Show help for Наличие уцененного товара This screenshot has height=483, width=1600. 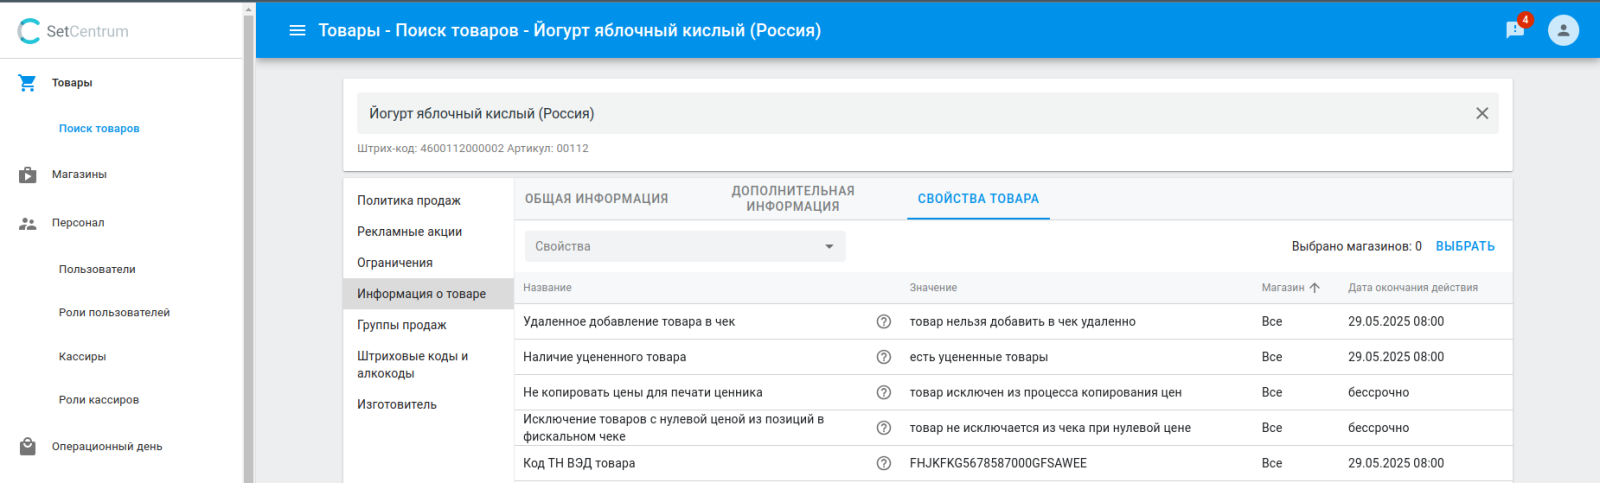(884, 357)
